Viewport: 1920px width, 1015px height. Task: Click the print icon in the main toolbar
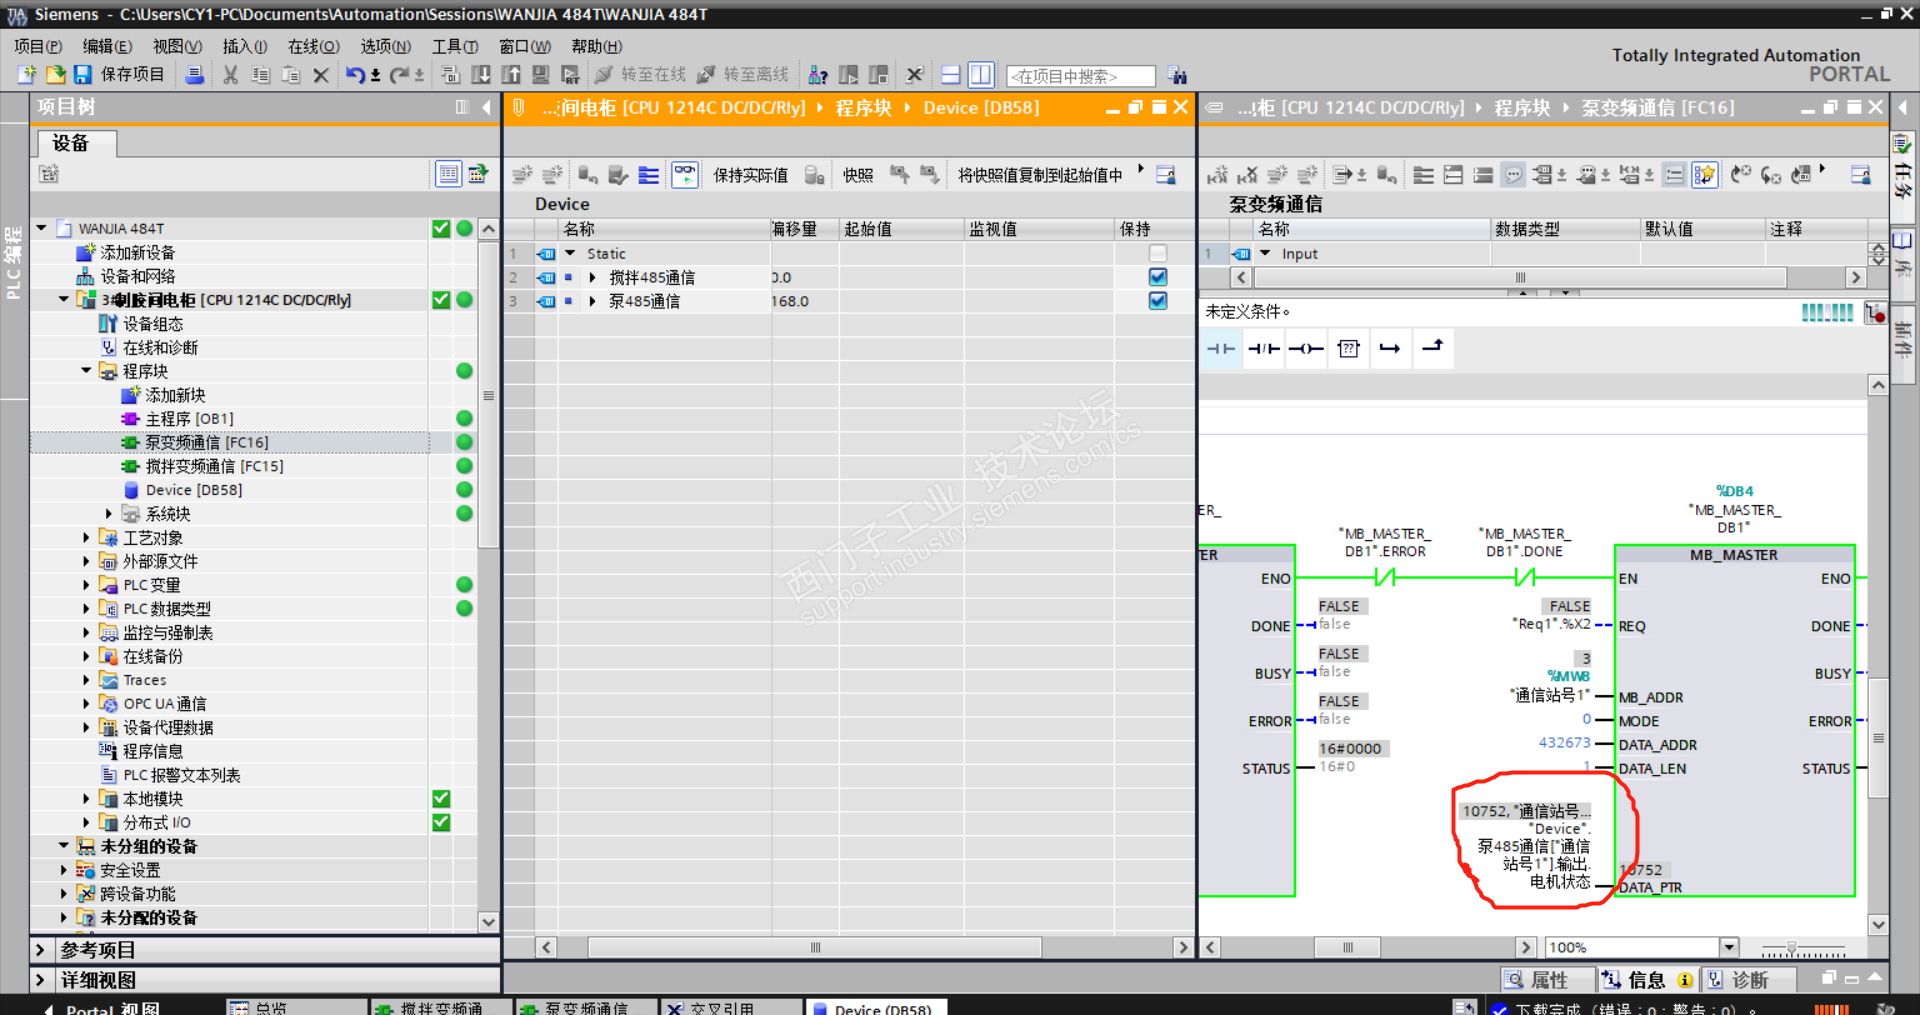[x=195, y=75]
